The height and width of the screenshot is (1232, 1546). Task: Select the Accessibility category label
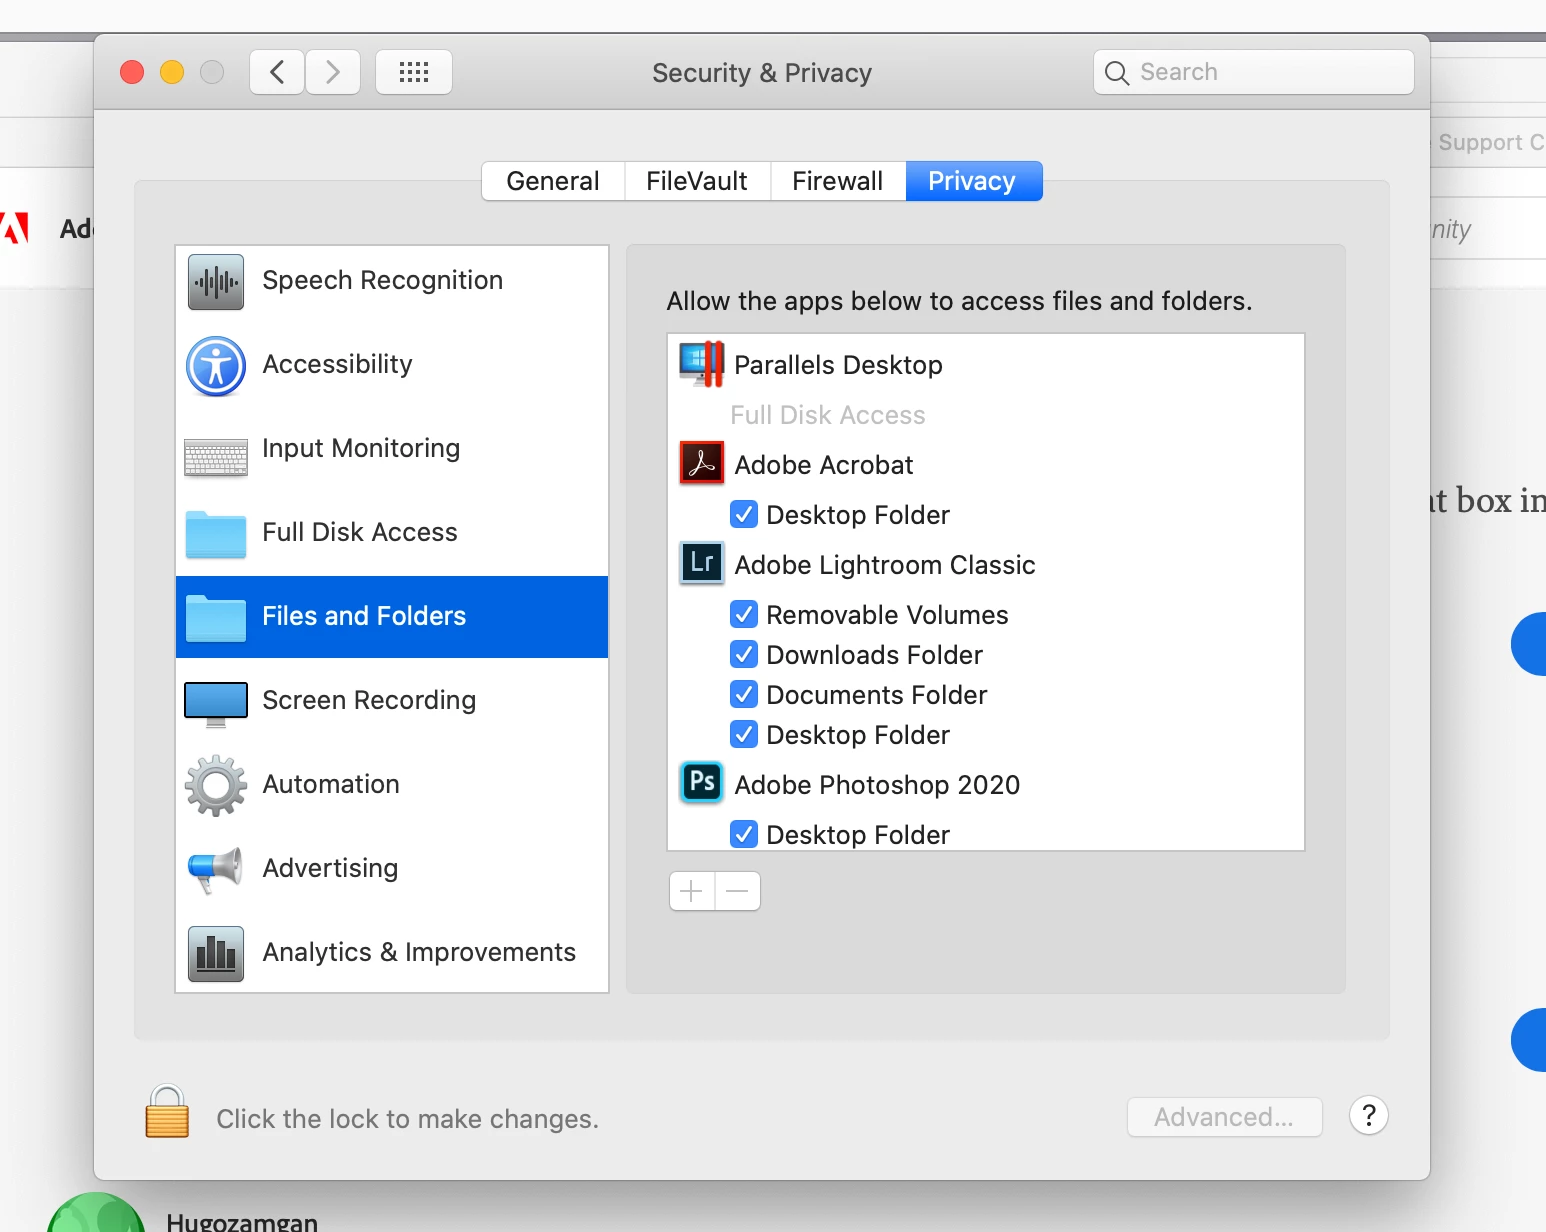337,364
